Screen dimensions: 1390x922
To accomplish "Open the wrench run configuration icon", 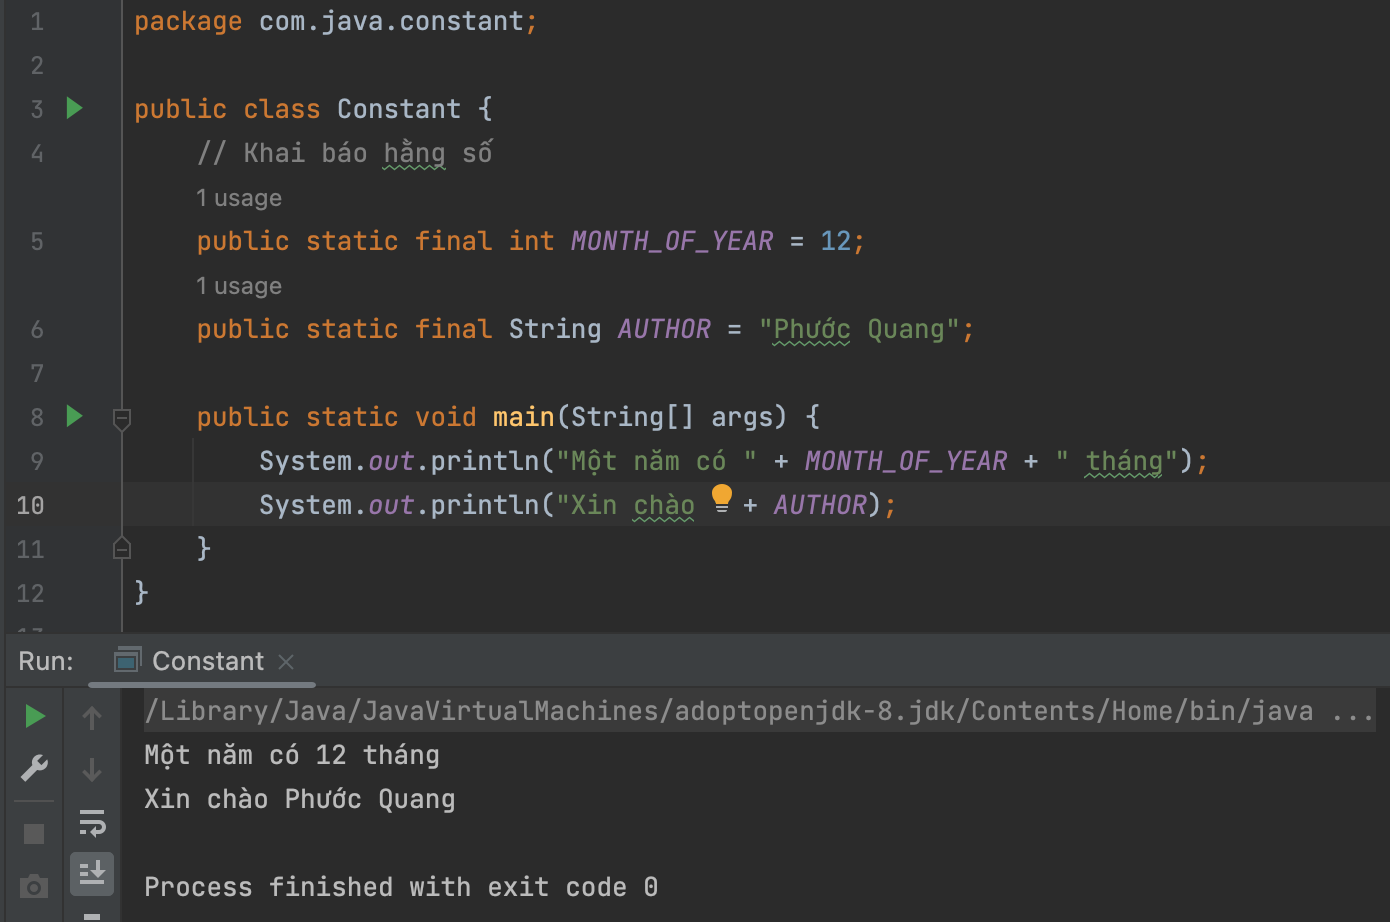I will [x=34, y=768].
